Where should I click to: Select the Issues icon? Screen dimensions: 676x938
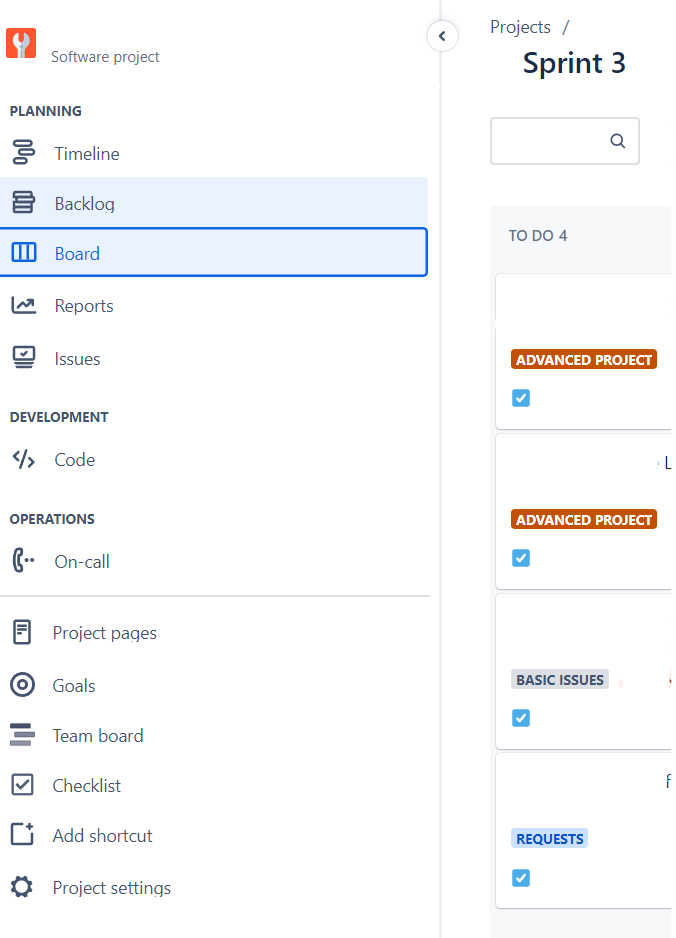24,357
